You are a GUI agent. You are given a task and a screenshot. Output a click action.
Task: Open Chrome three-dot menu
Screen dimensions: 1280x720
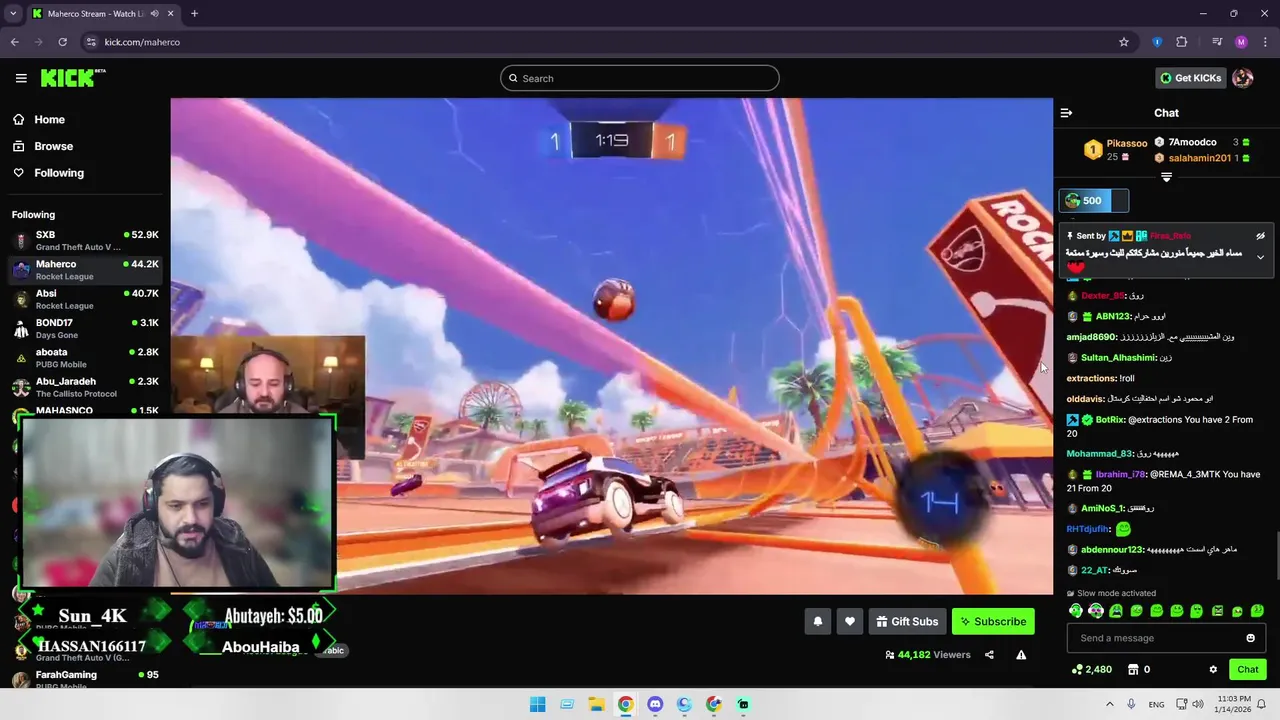pyautogui.click(x=1265, y=42)
